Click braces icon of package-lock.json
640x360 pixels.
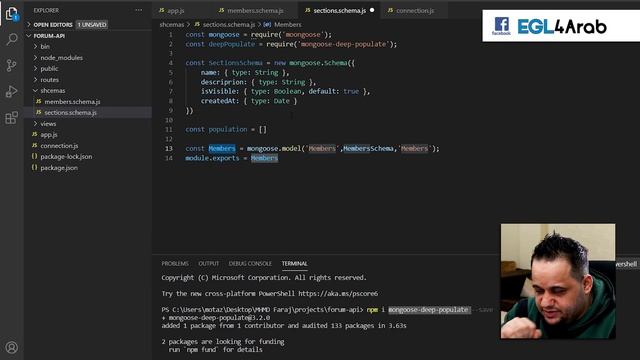click(35, 156)
